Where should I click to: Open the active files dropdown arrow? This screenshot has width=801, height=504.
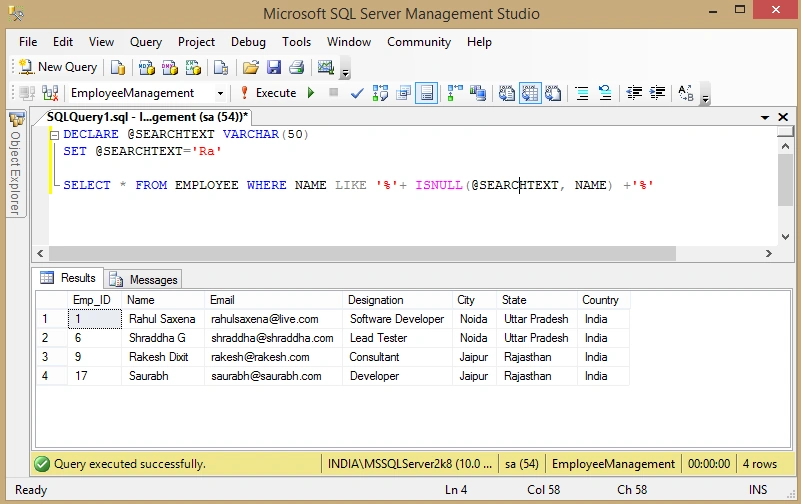(765, 117)
